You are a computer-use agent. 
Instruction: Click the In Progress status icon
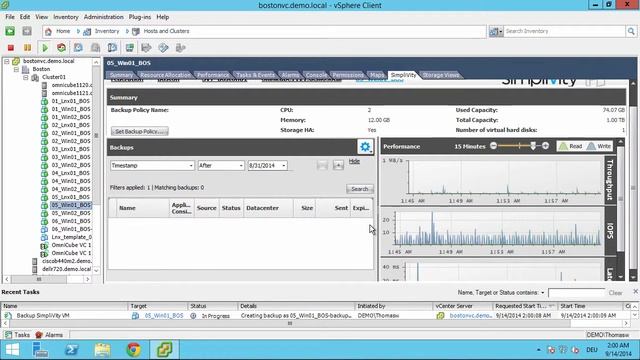click(193, 316)
